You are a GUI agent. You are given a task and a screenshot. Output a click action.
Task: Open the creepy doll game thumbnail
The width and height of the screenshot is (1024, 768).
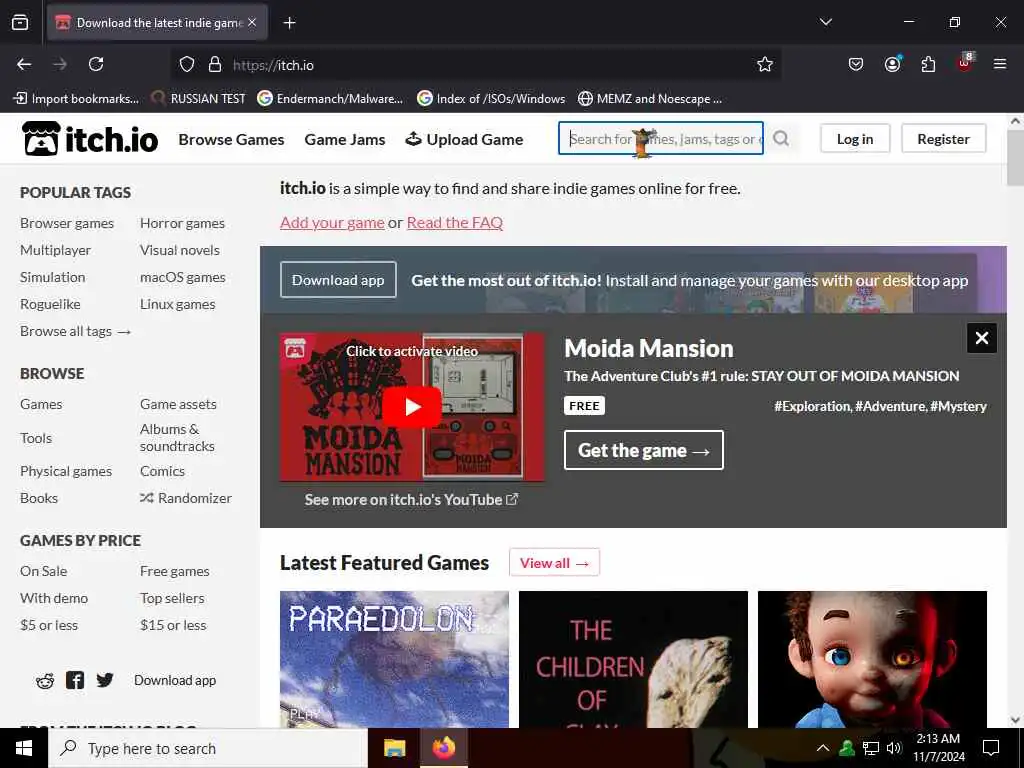click(x=872, y=660)
